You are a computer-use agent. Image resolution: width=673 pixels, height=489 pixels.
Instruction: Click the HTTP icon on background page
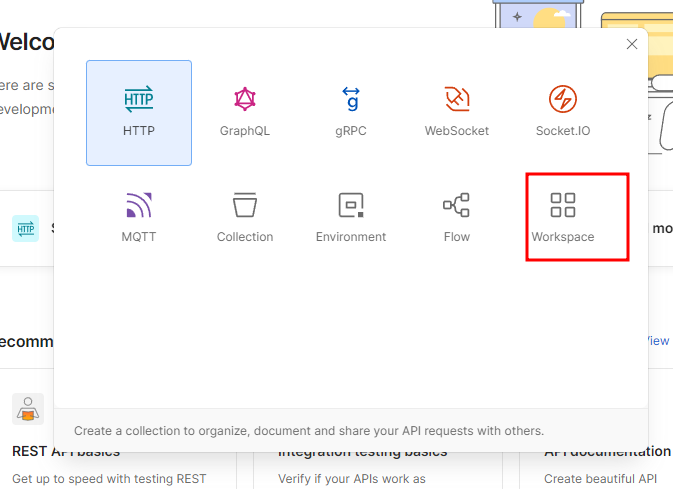click(25, 228)
